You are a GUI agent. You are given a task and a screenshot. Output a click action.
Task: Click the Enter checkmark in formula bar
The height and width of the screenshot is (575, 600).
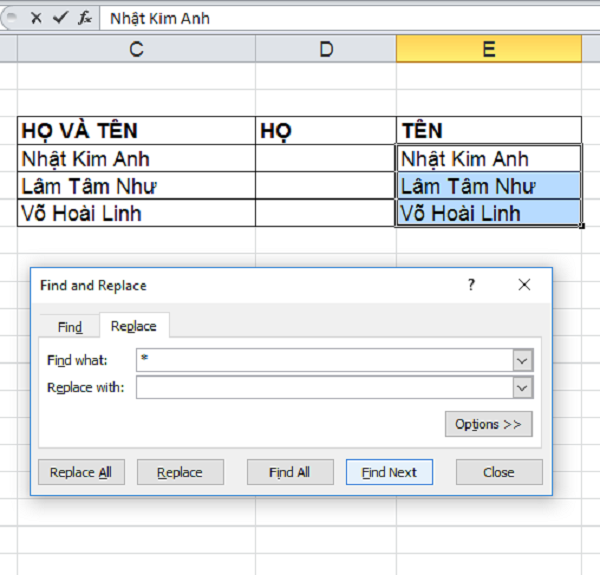point(60,18)
